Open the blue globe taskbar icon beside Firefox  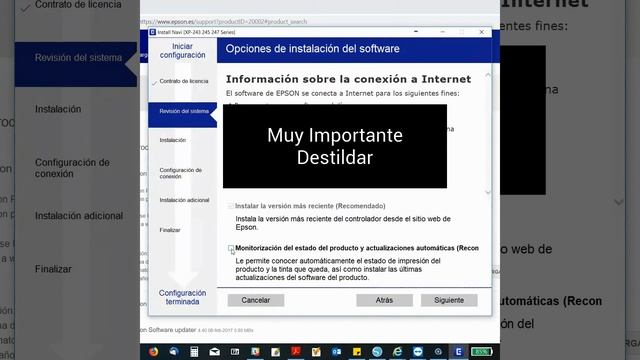(x=174, y=351)
